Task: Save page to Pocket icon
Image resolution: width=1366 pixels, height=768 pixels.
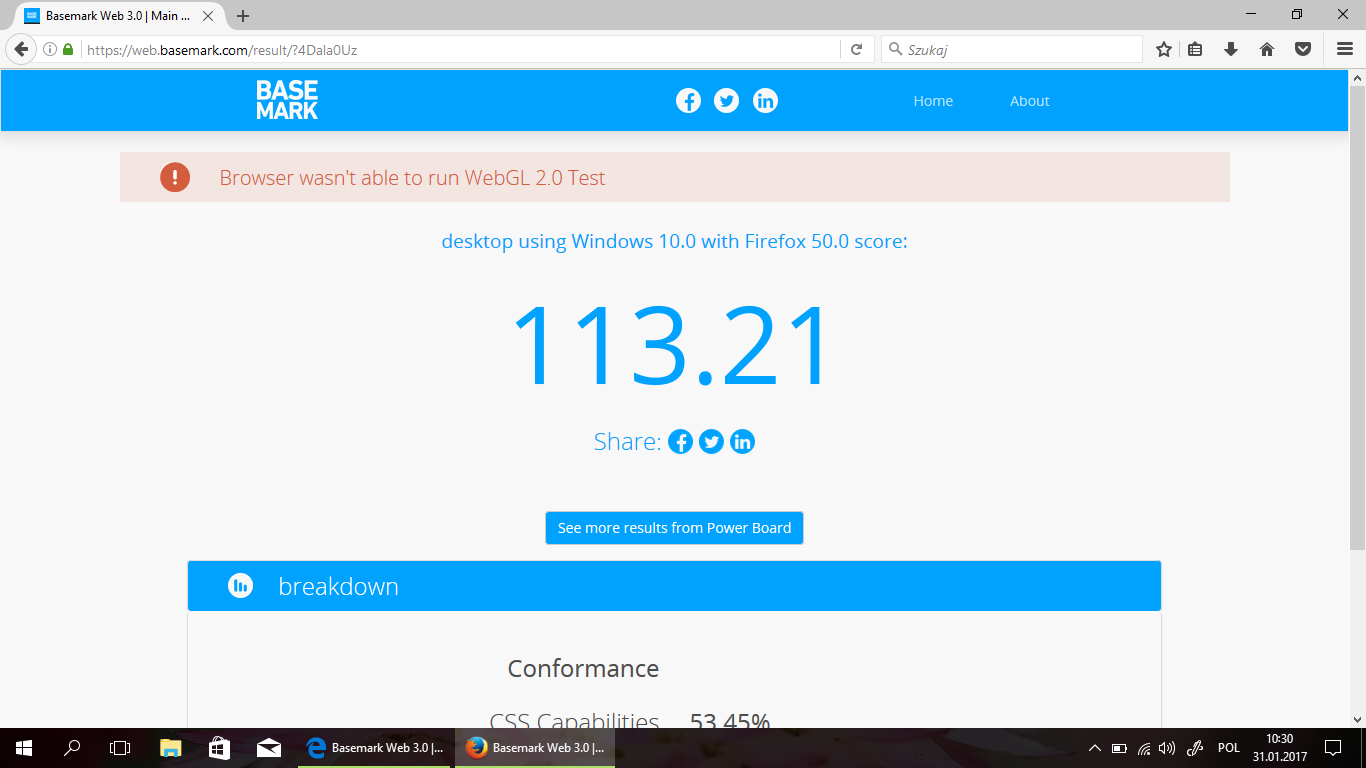Action: 1303,49
